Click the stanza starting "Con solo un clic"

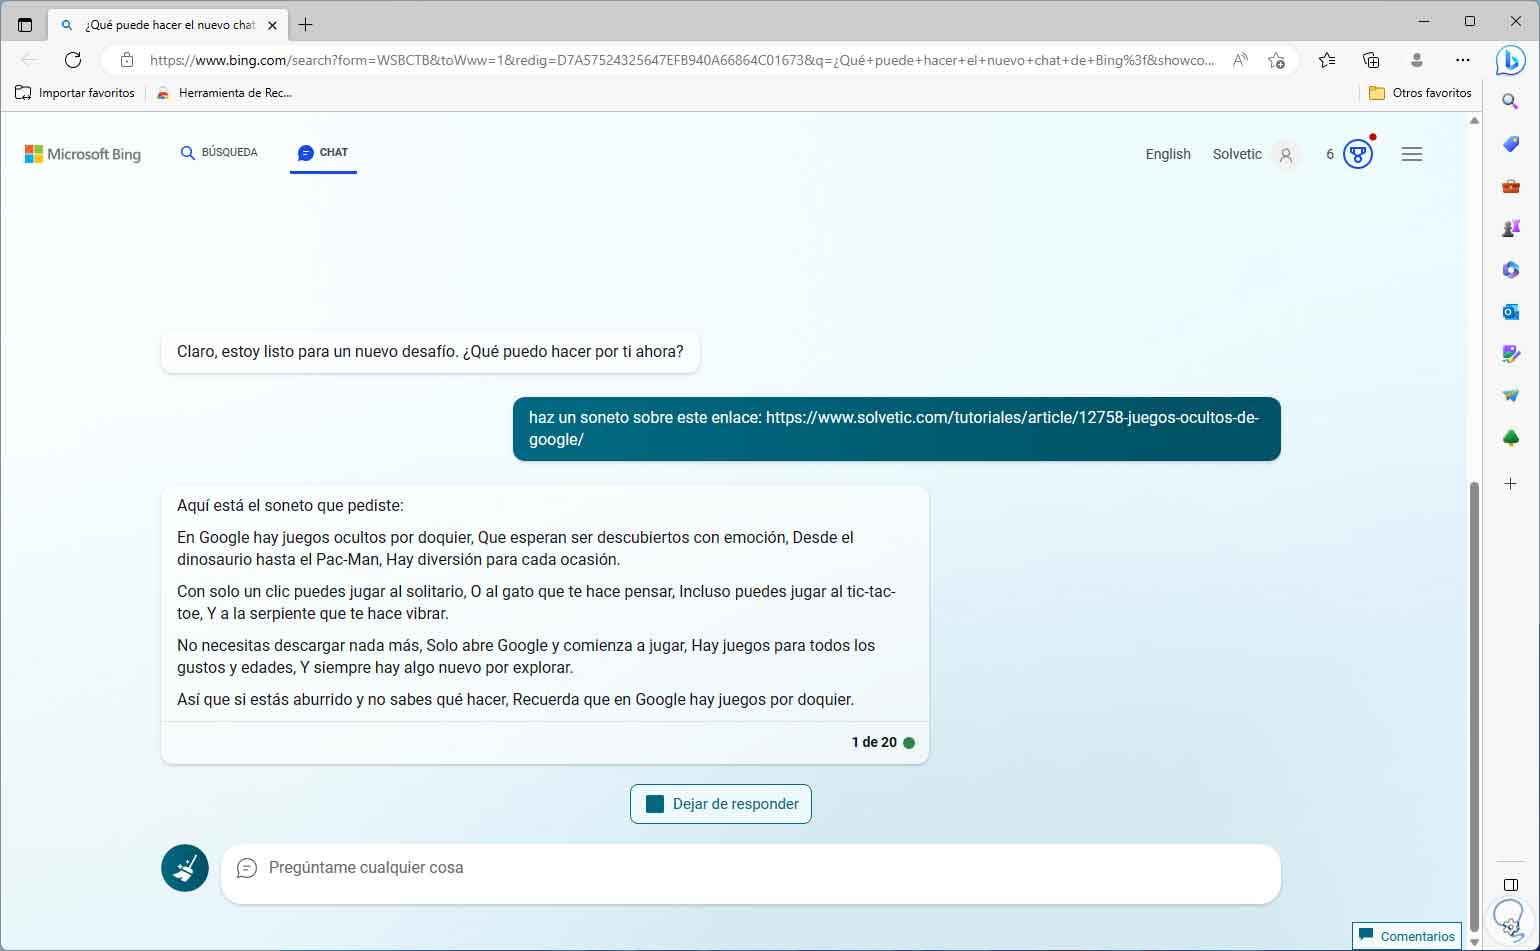point(536,603)
